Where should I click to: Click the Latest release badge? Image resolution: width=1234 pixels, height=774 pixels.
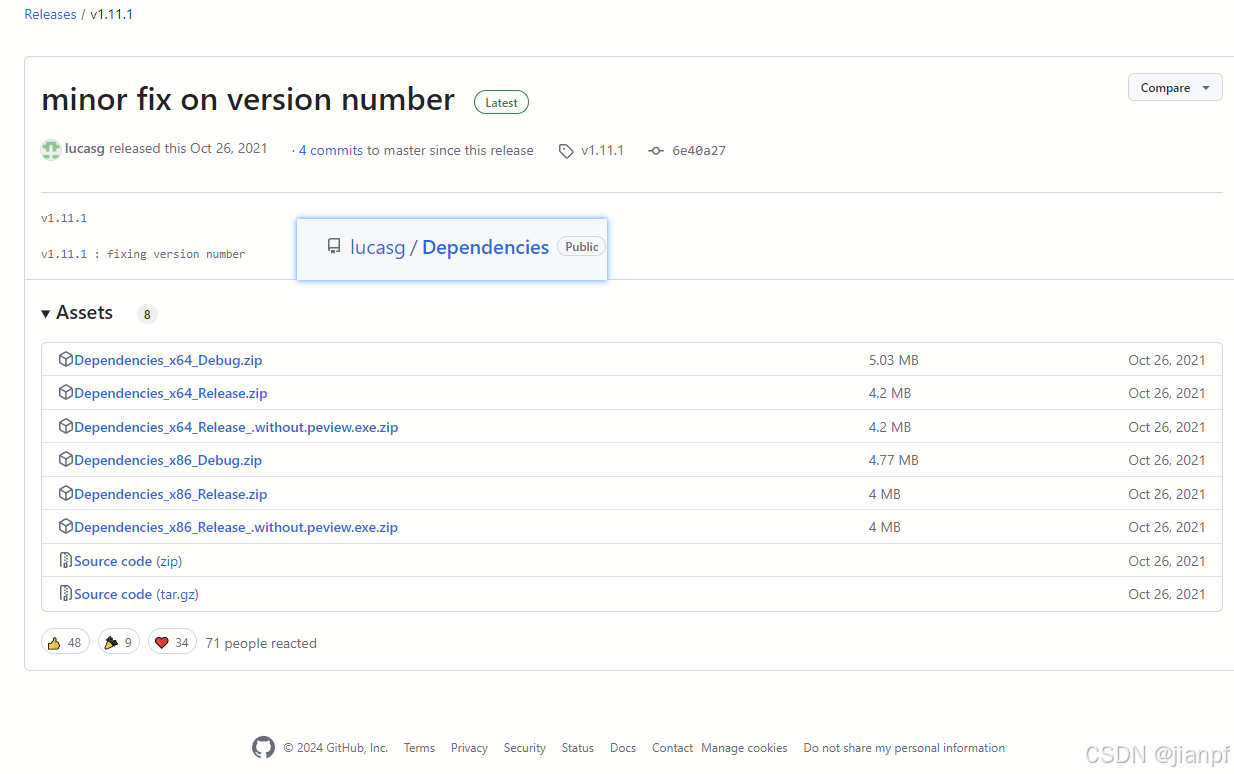tap(501, 102)
